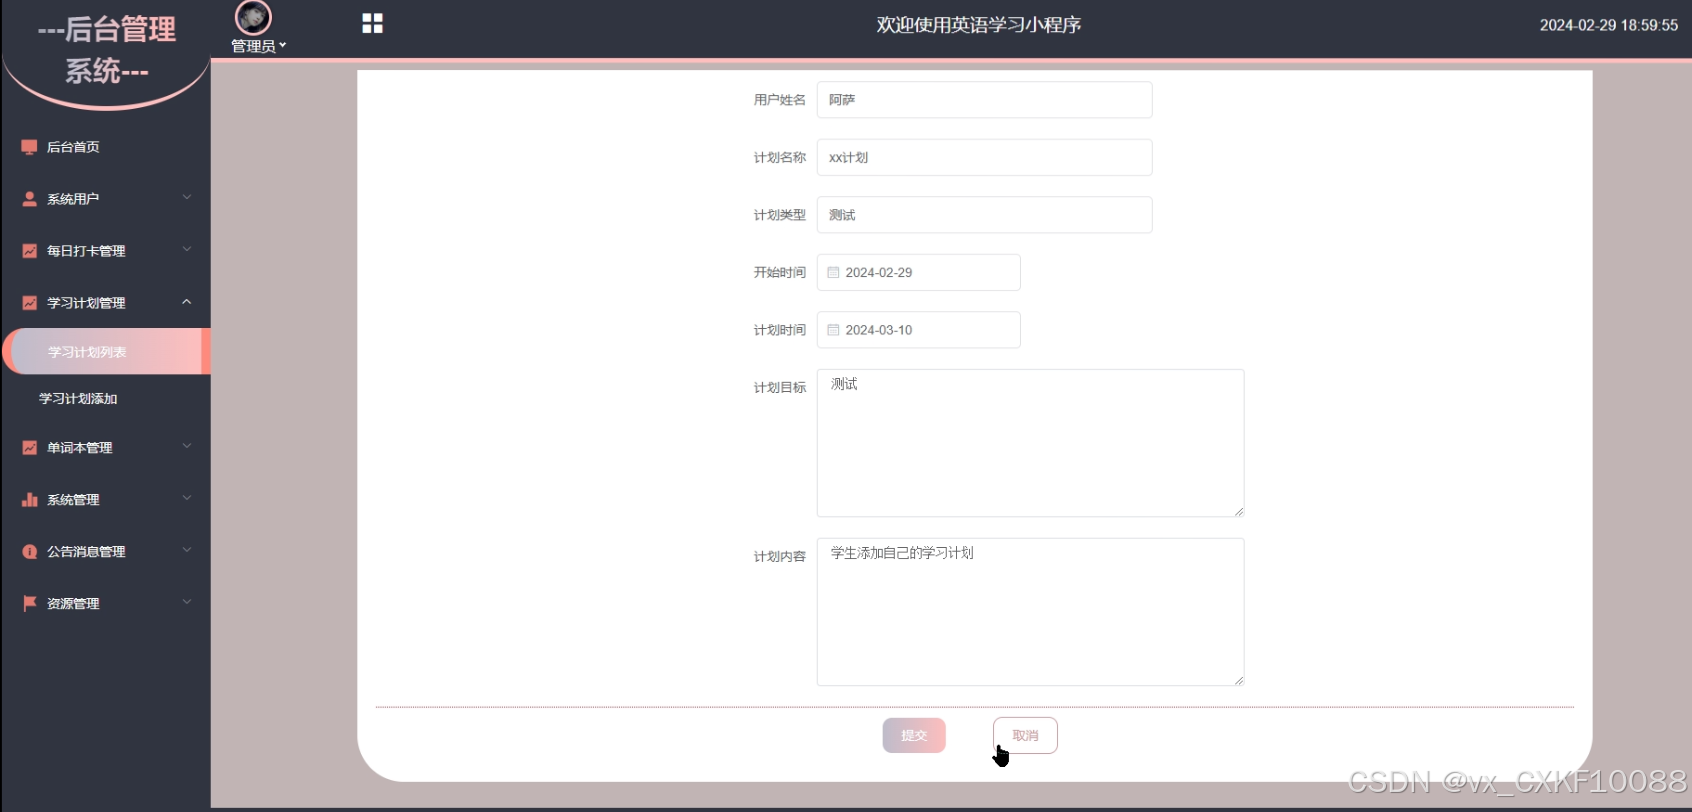
Task: Click the 资源管理 flag icon
Action: [x=29, y=604]
